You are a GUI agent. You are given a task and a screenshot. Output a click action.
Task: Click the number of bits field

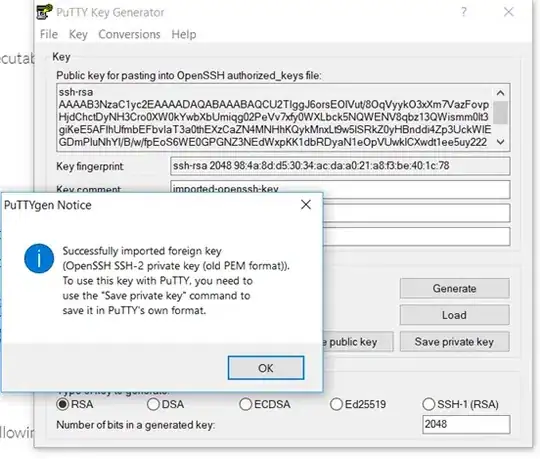click(x=466, y=424)
